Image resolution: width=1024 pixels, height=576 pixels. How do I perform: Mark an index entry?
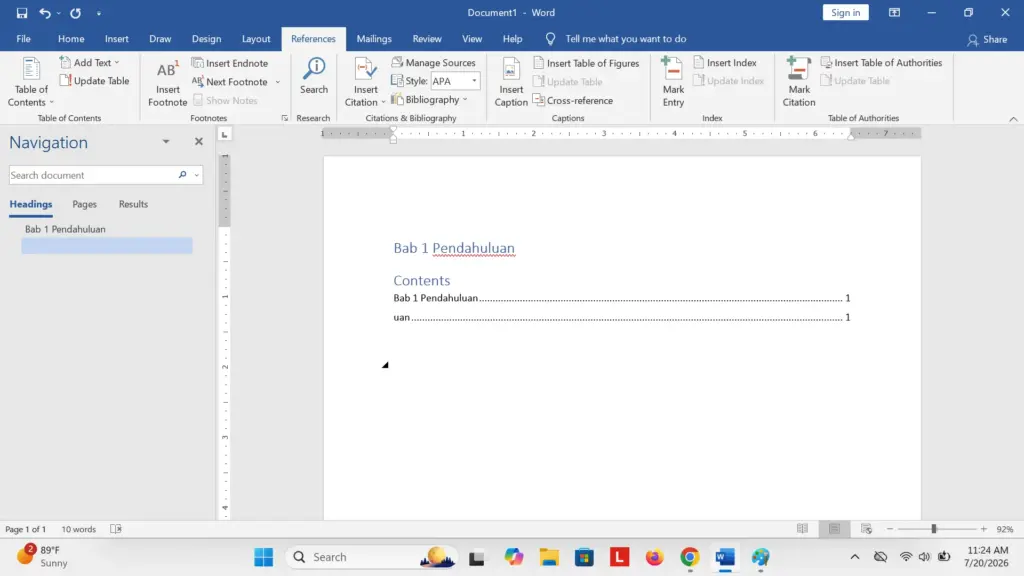pyautogui.click(x=673, y=82)
